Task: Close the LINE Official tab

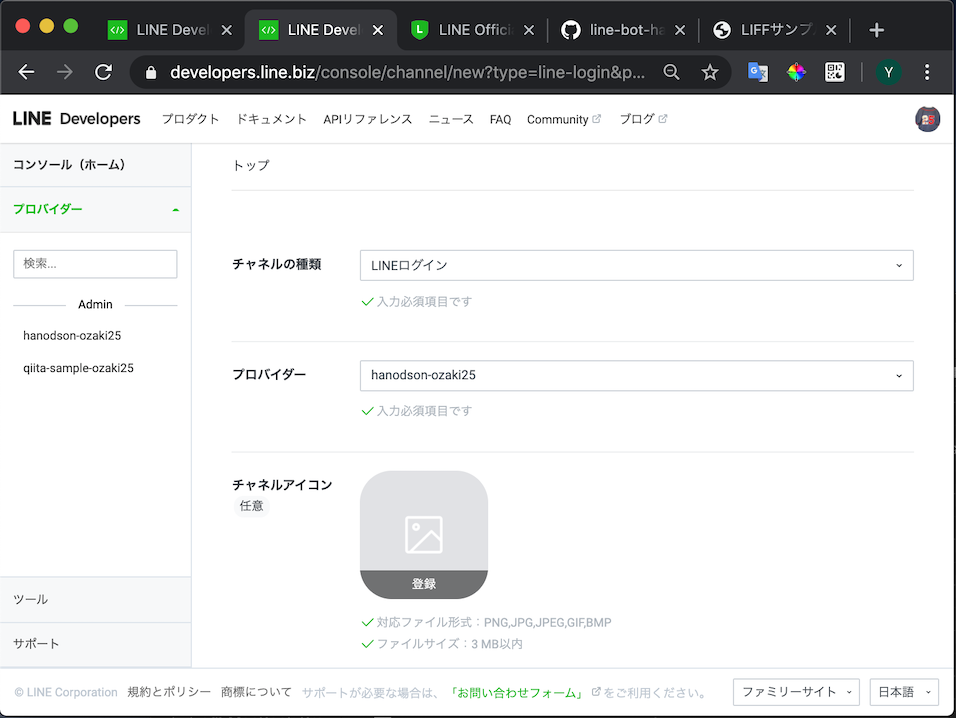Action: coord(529,30)
